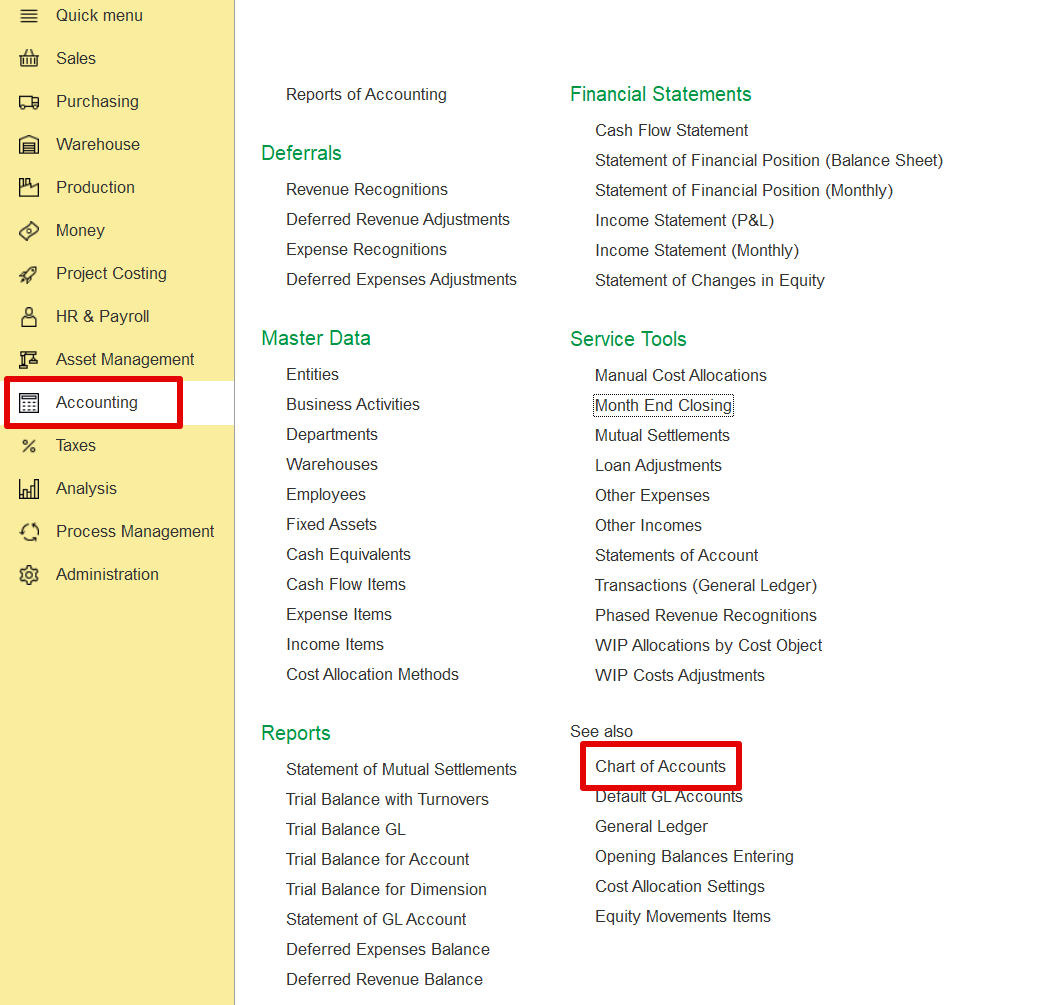Screen dimensions: 1054x1005
Task: Open Manual Cost Allocations
Action: click(681, 376)
